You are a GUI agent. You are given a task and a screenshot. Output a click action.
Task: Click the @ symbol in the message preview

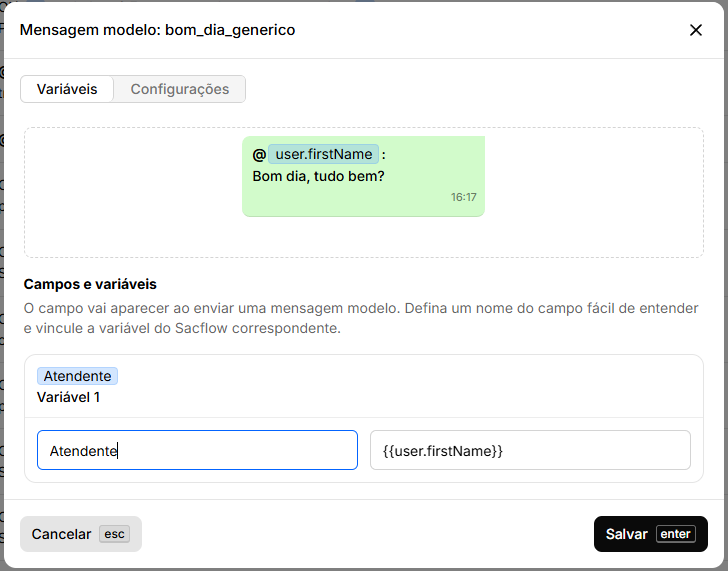click(x=259, y=155)
